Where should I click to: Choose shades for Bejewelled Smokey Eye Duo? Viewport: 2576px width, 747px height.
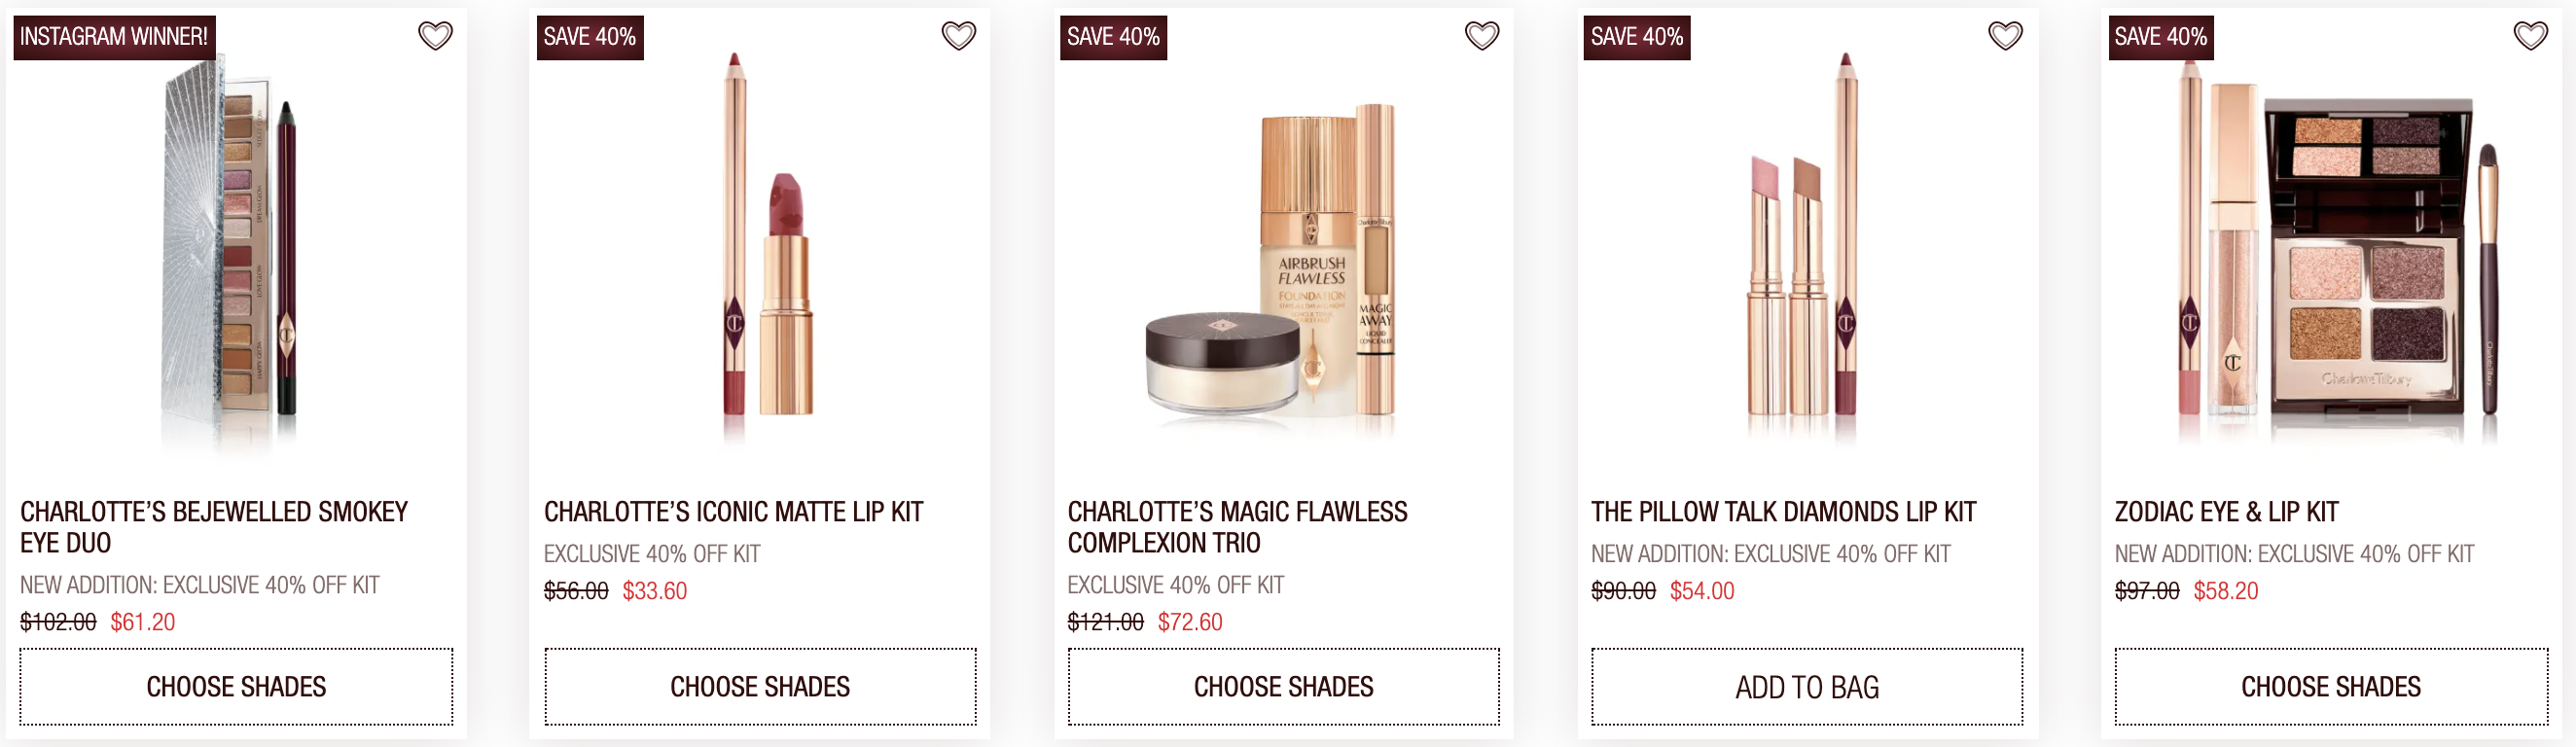coord(236,686)
